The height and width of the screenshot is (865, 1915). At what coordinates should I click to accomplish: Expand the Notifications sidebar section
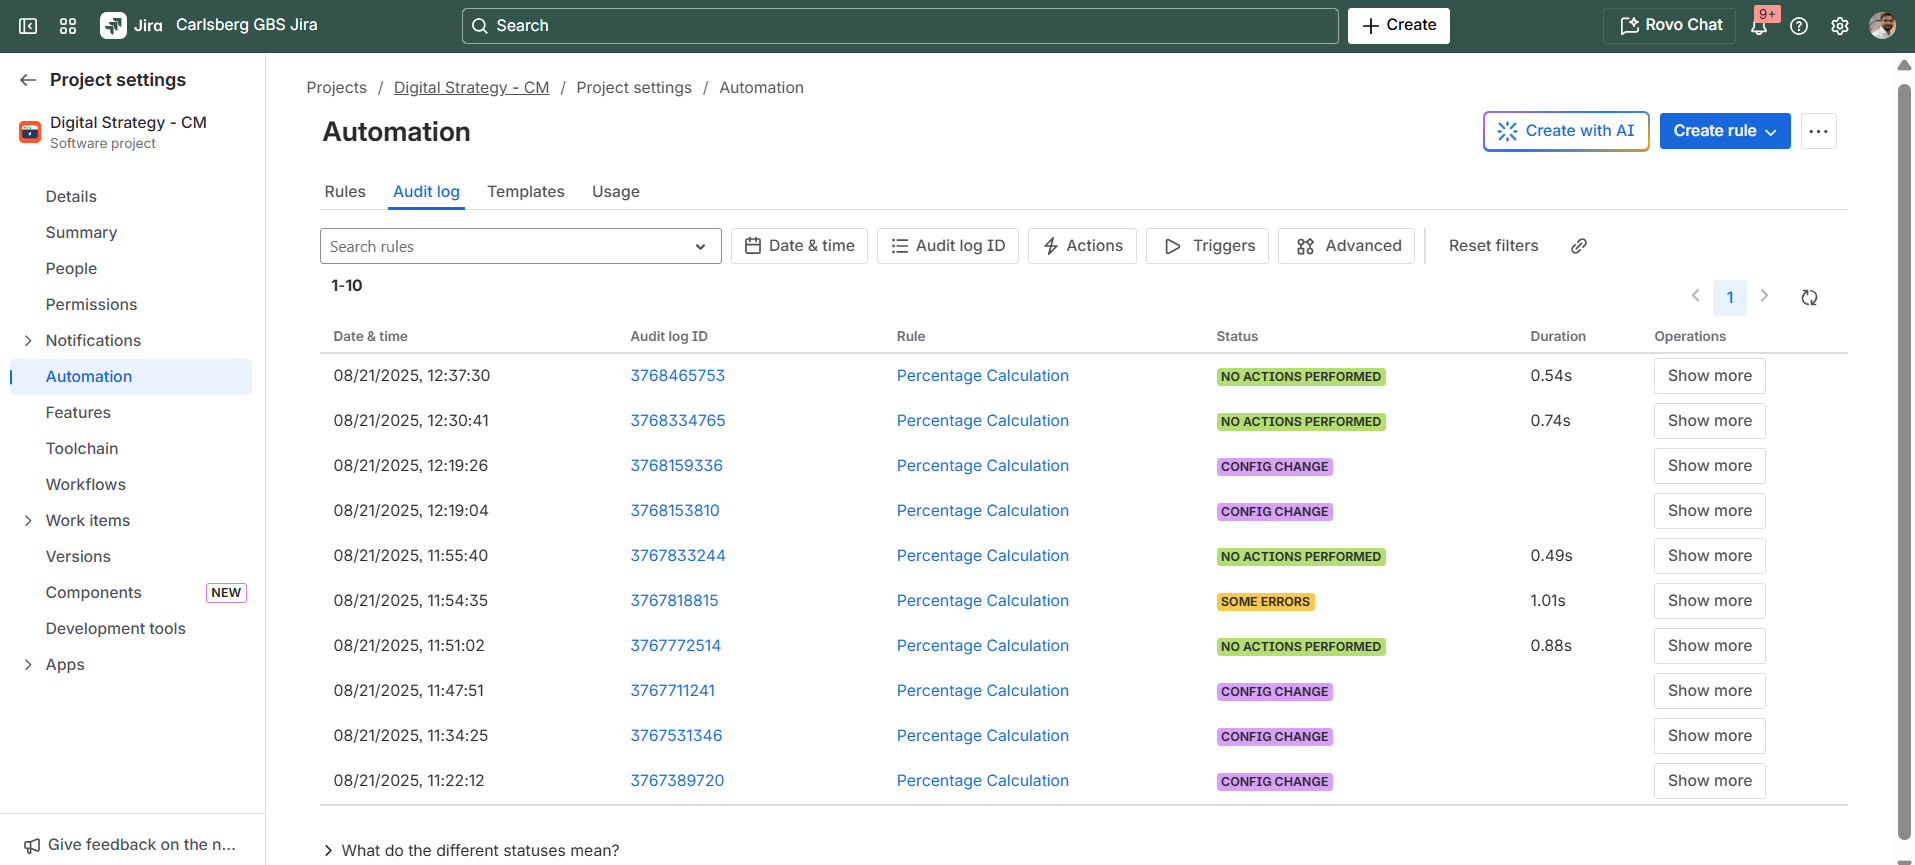tap(28, 341)
